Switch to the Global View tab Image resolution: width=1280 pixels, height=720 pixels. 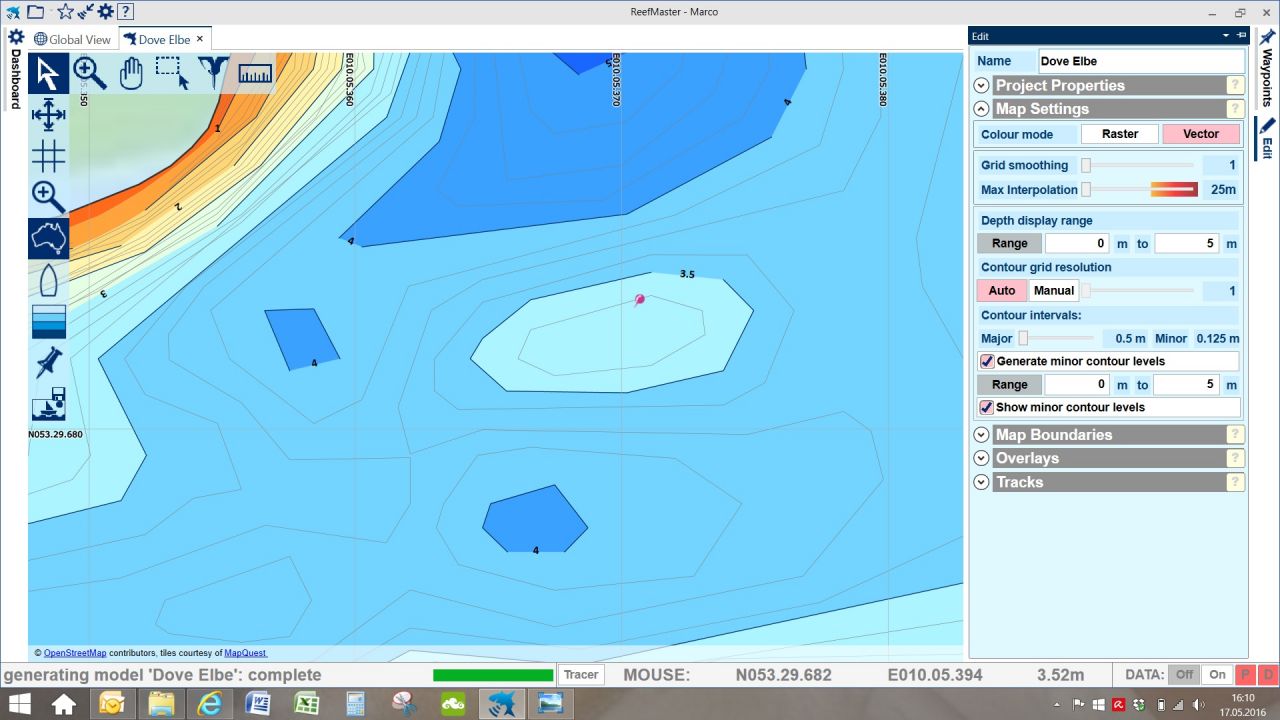[x=73, y=39]
